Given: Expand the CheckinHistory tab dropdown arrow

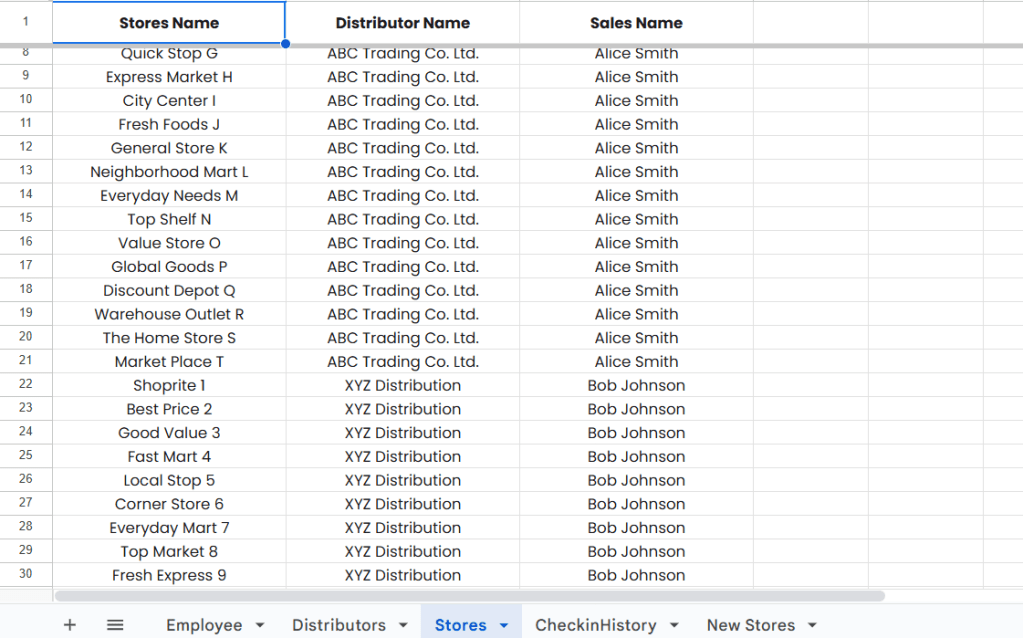Looking at the screenshot, I should tap(674, 626).
